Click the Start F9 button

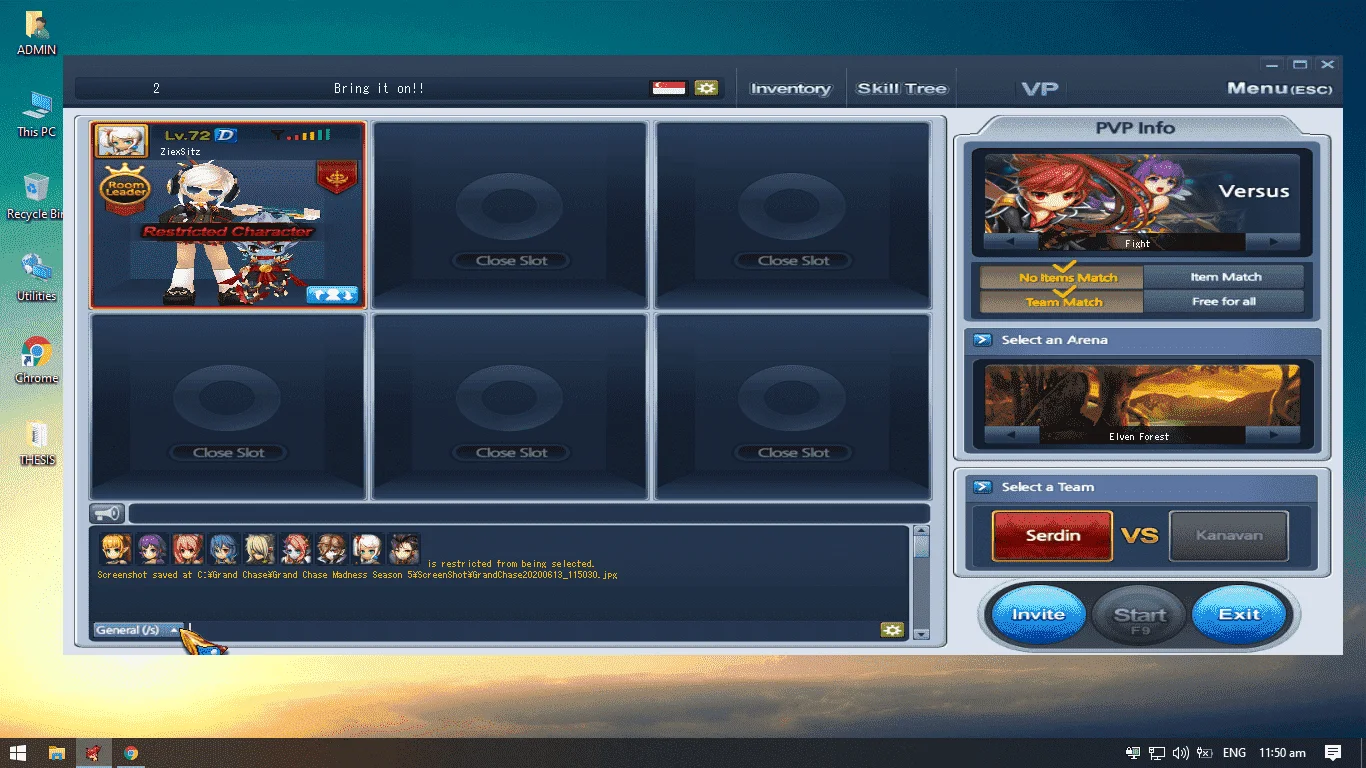click(x=1140, y=617)
